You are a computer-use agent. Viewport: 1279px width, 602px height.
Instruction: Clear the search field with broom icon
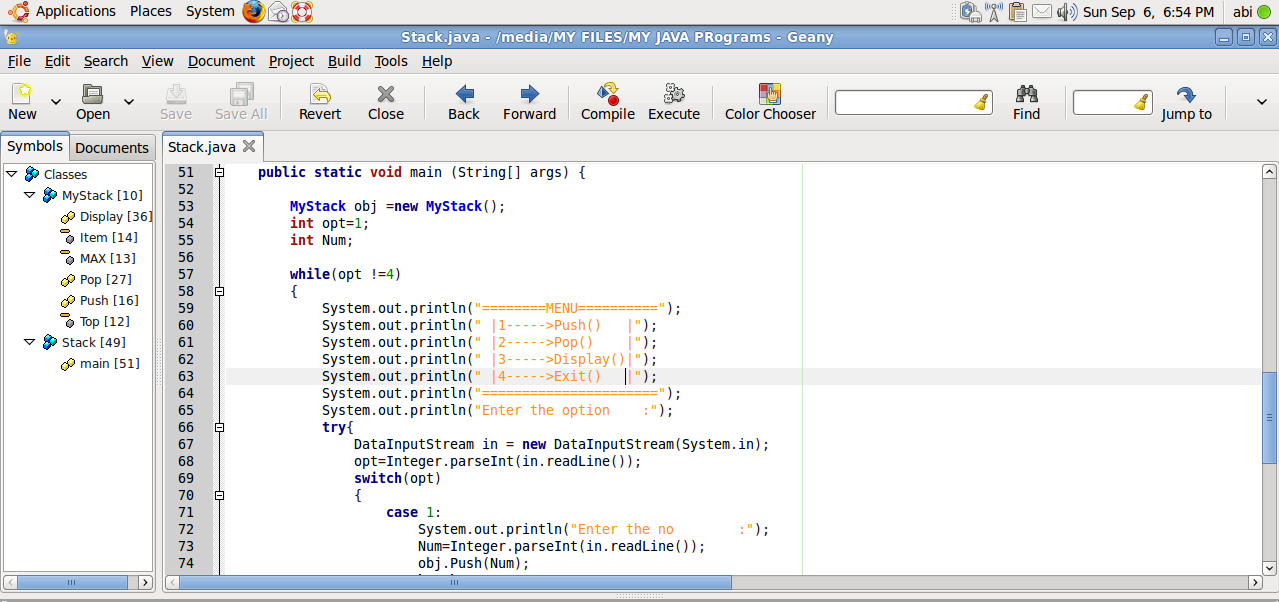pos(981,102)
